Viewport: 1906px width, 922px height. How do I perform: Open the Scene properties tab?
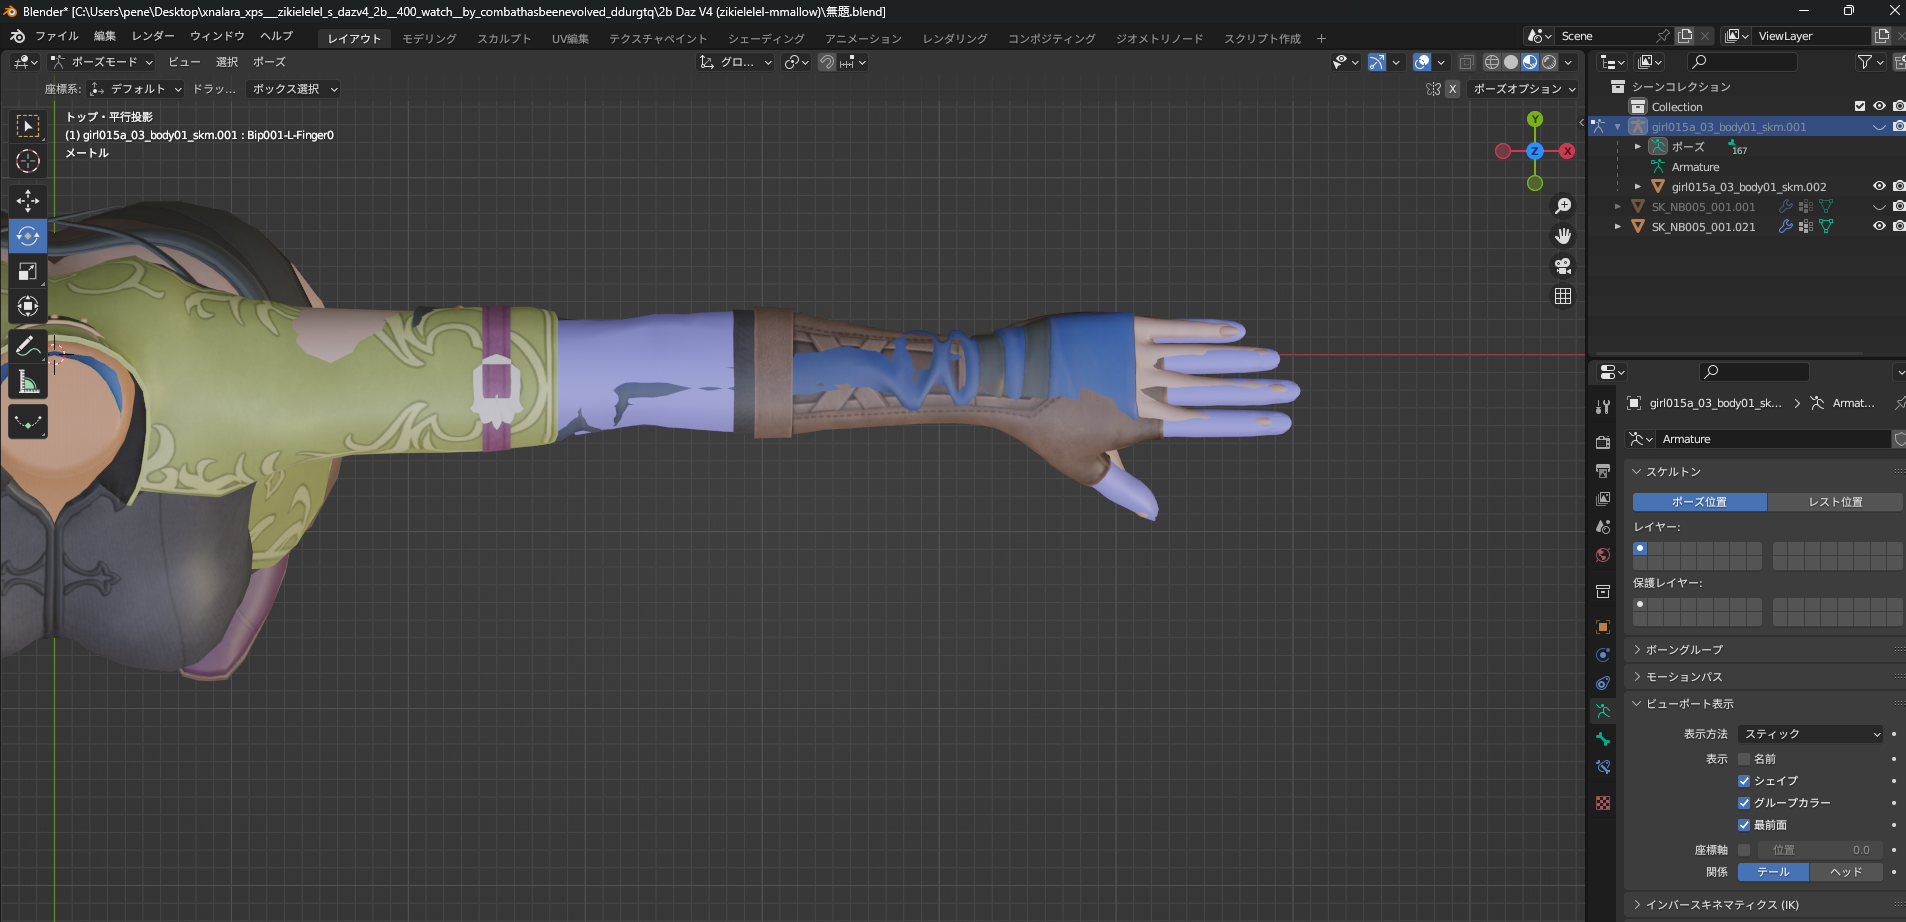[x=1603, y=526]
